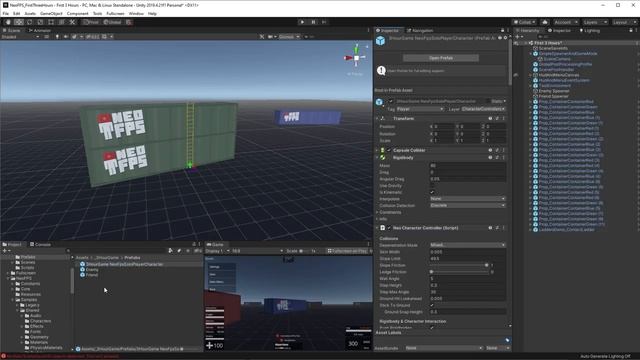Image resolution: width=640 pixels, height=360 pixels.
Task: Toggle the prefab active checkbox in Inspector
Action: tap(391, 101)
